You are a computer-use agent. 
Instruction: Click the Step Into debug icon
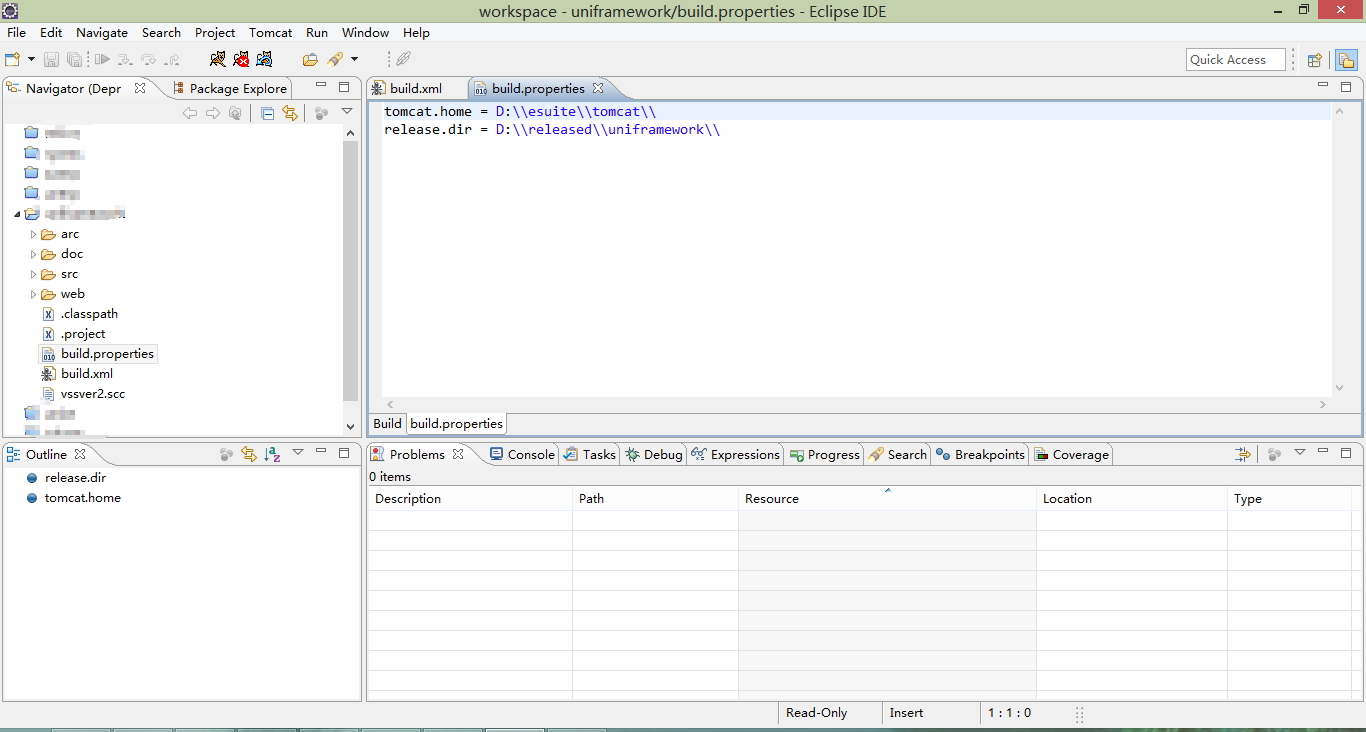click(125, 60)
